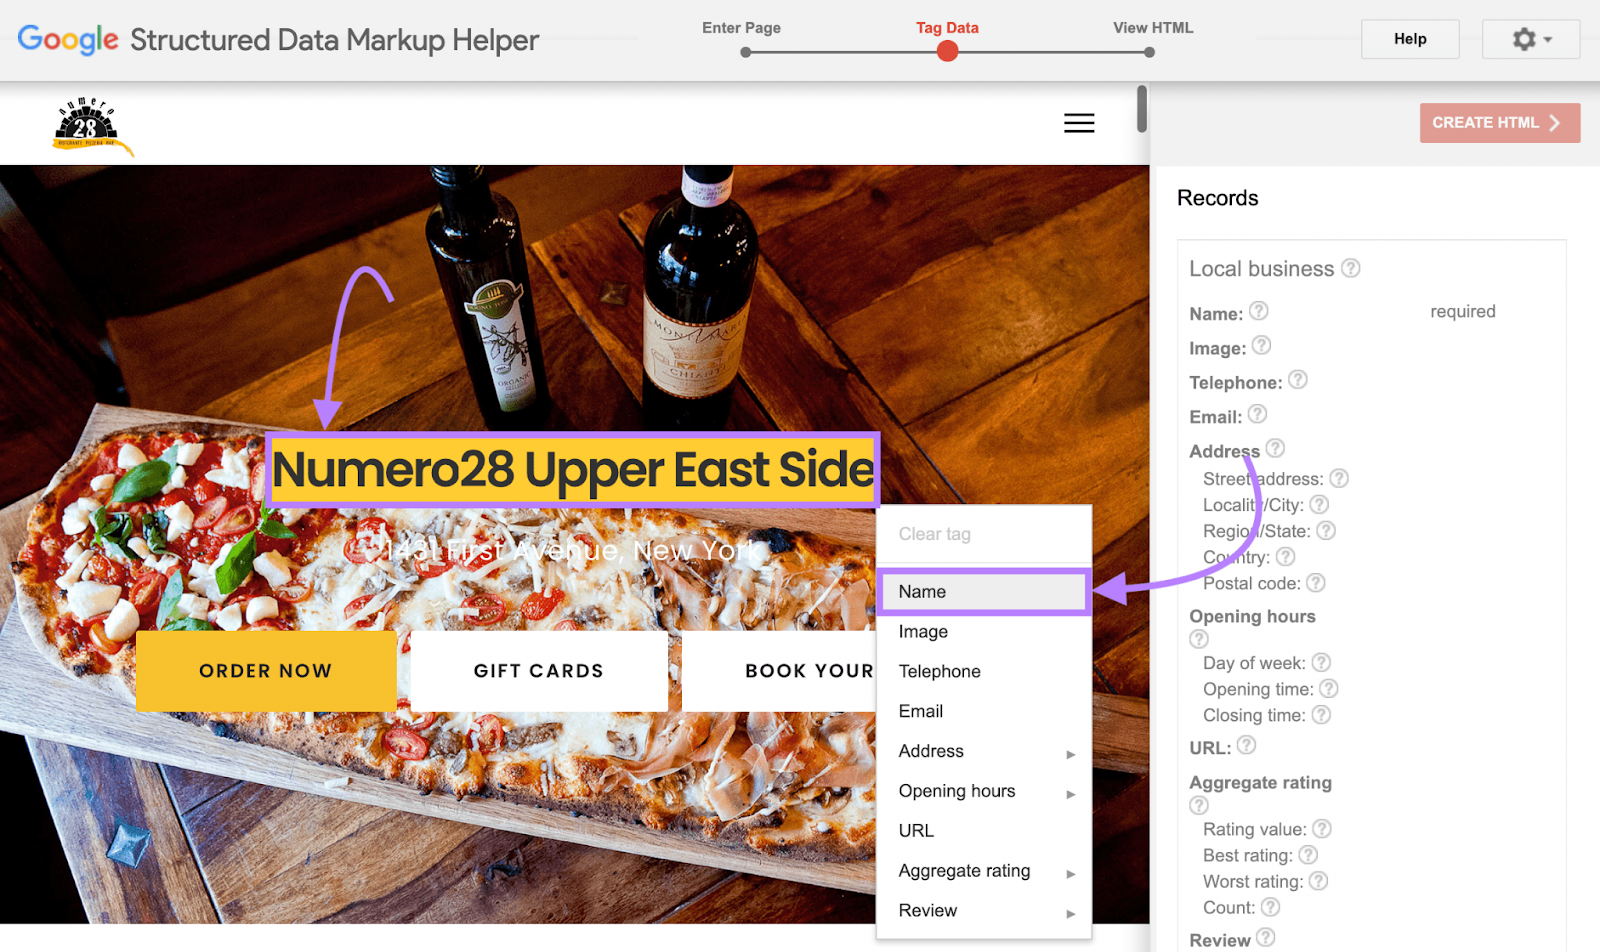
Task: Click the help icon next to Rating value
Action: click(x=1322, y=828)
